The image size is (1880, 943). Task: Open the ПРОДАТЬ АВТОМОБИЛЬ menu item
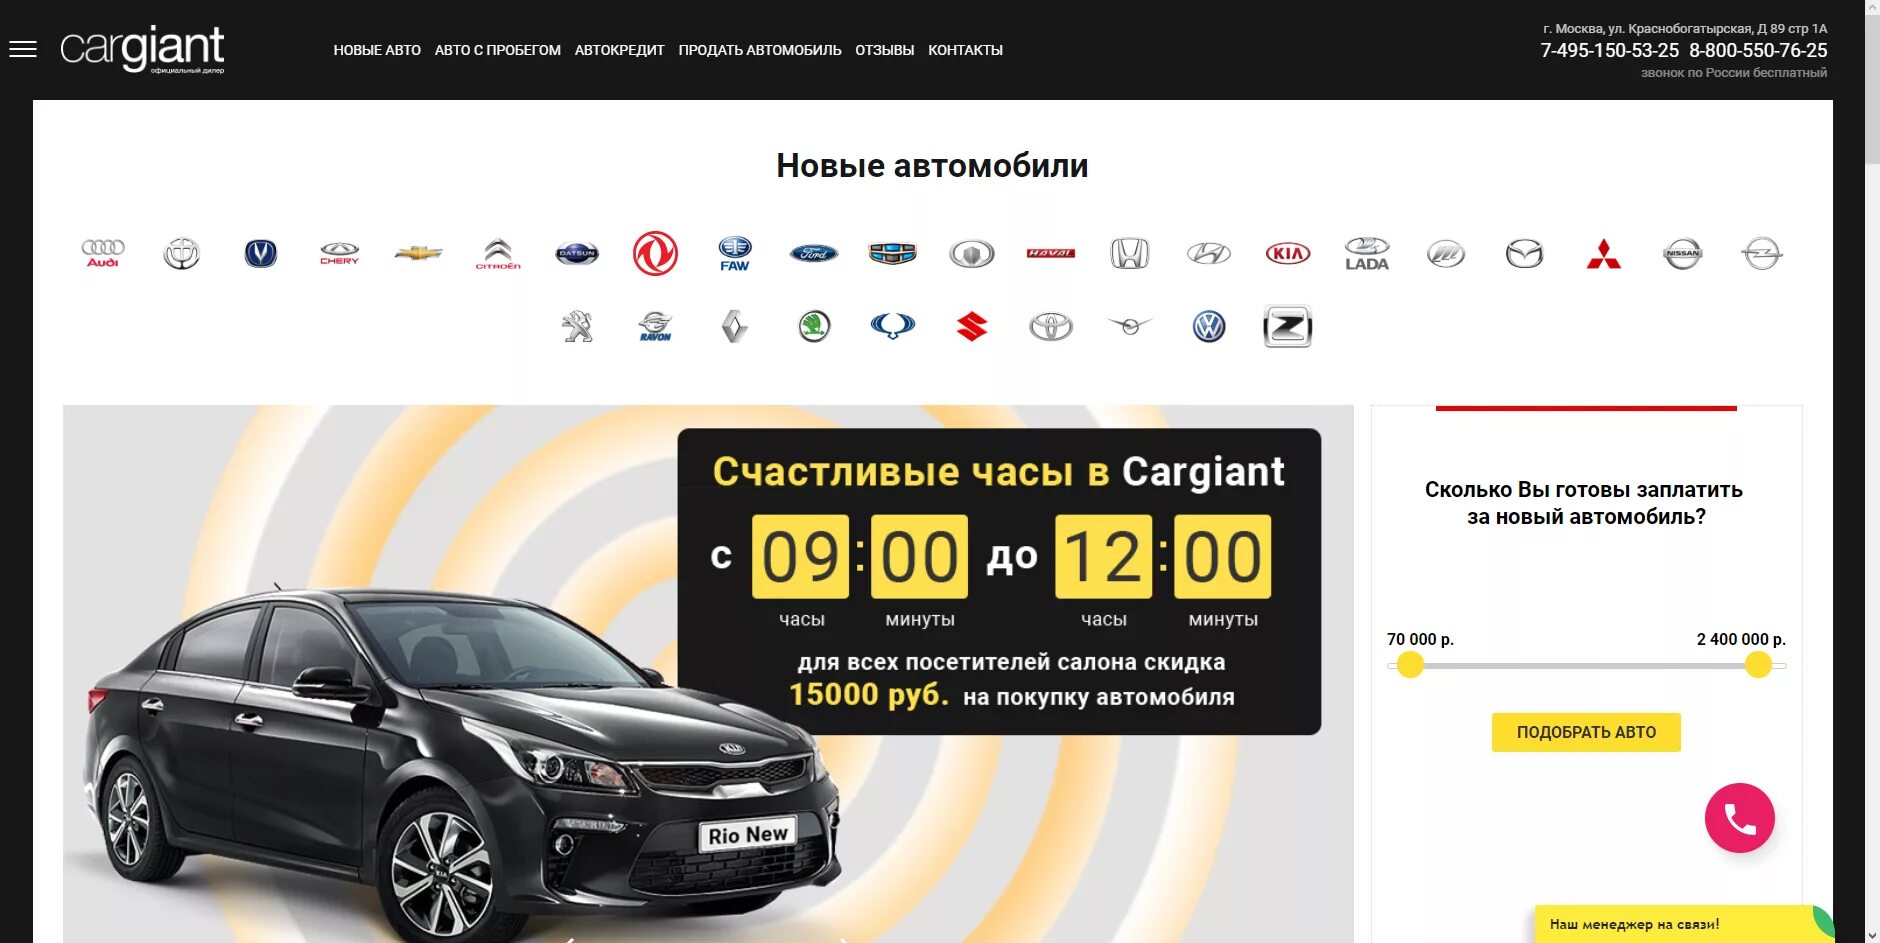760,50
